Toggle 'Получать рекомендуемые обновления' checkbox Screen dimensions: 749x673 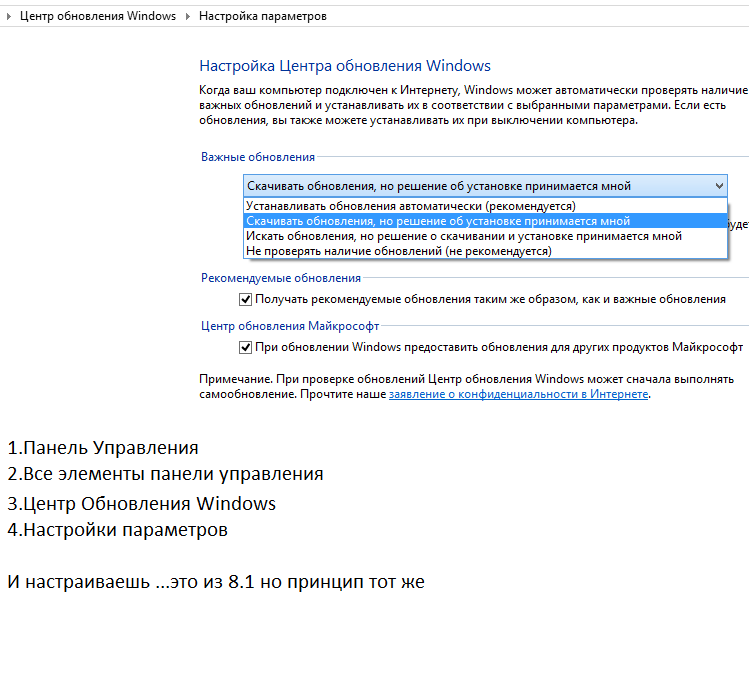coord(245,299)
